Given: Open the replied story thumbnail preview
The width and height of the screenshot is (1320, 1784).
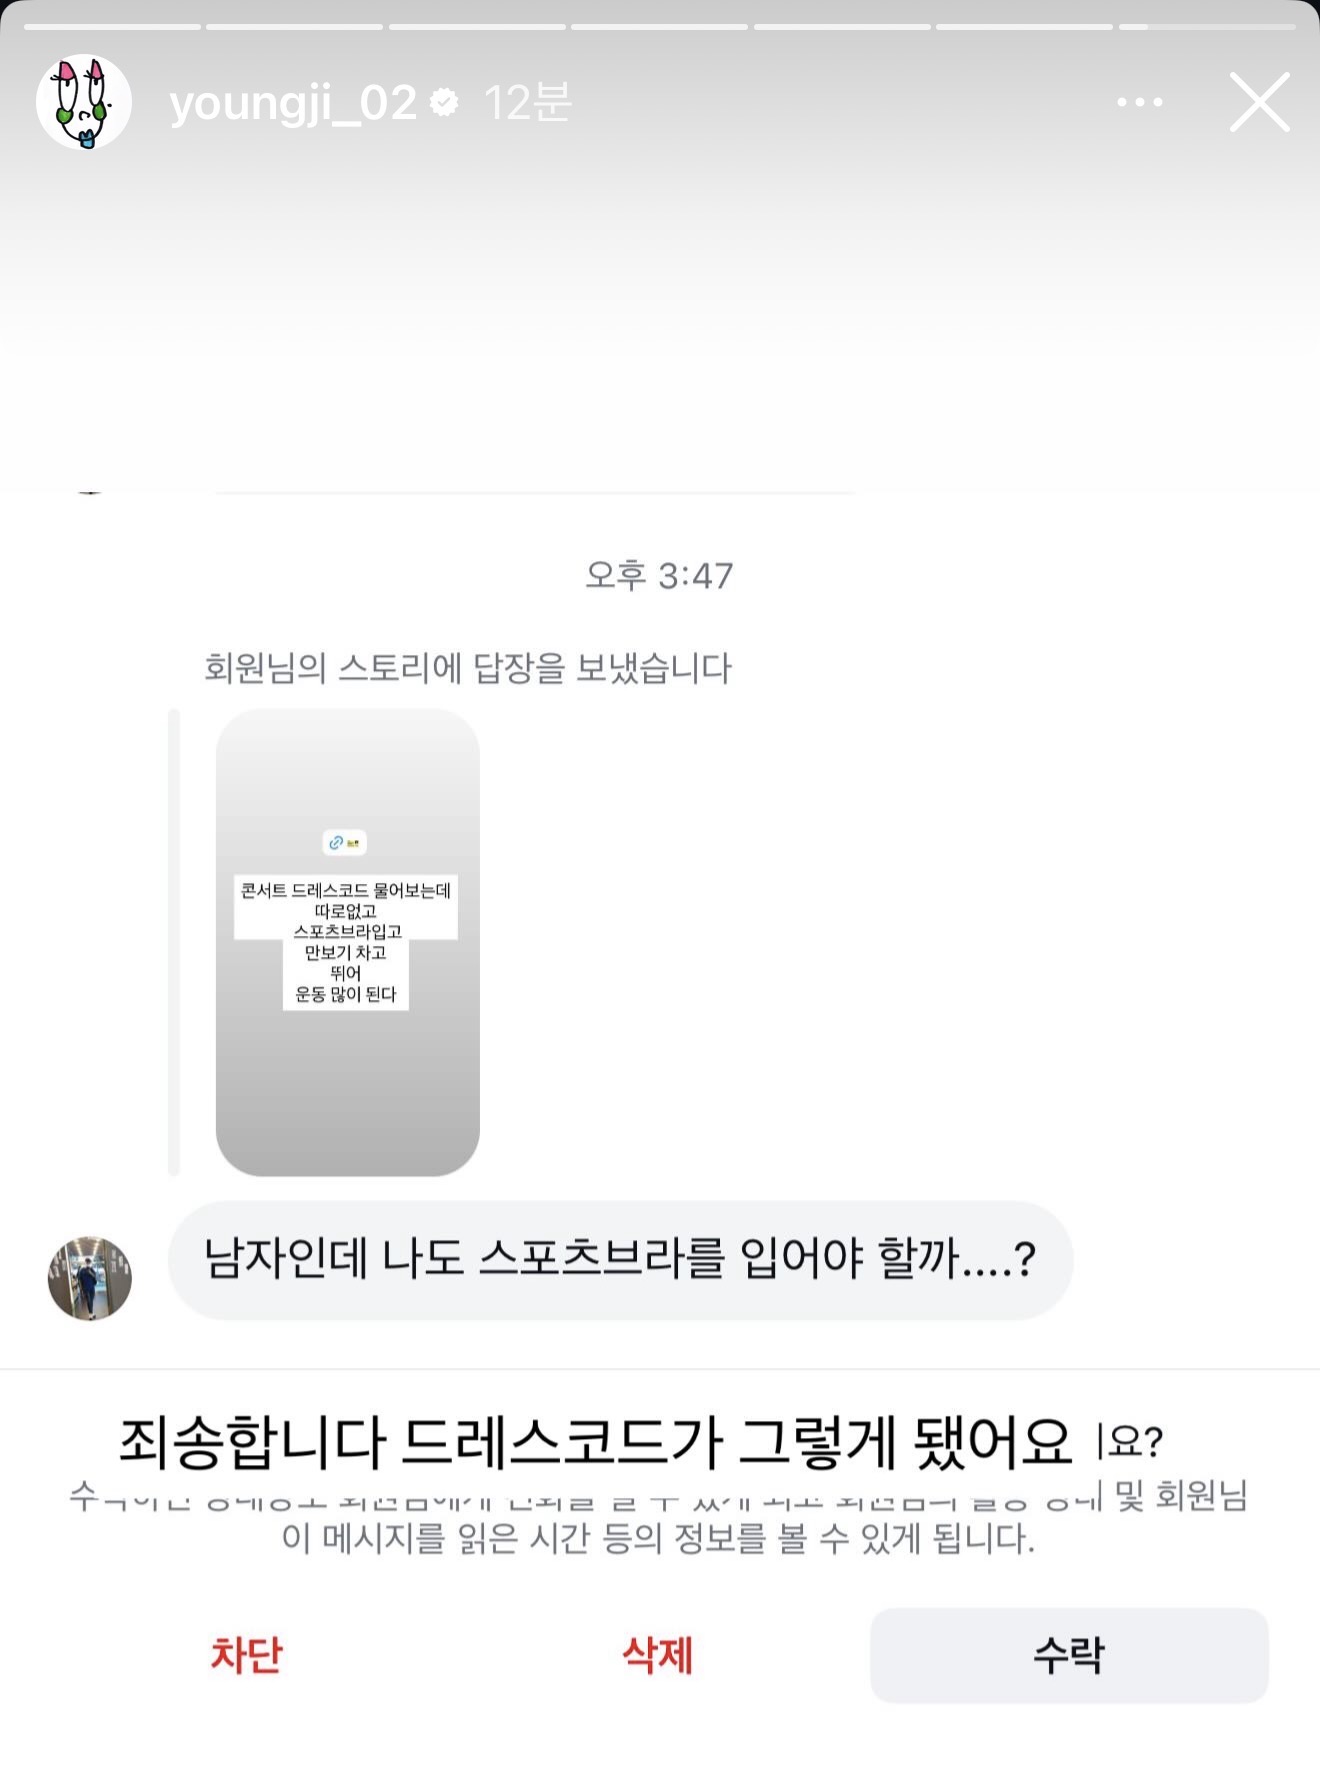Looking at the screenshot, I should (347, 942).
